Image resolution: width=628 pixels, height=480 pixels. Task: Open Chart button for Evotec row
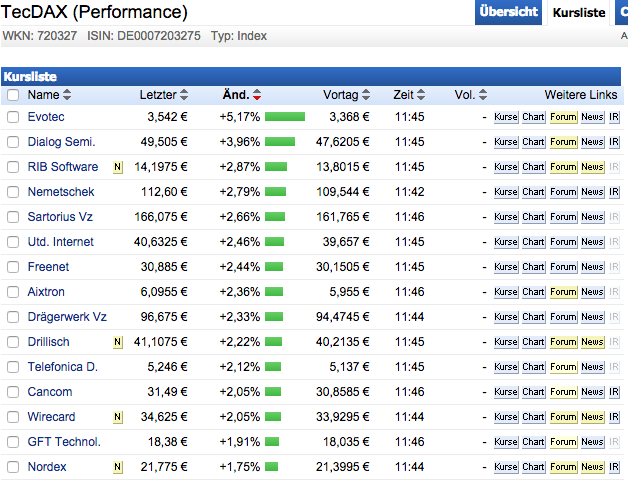[533, 117]
